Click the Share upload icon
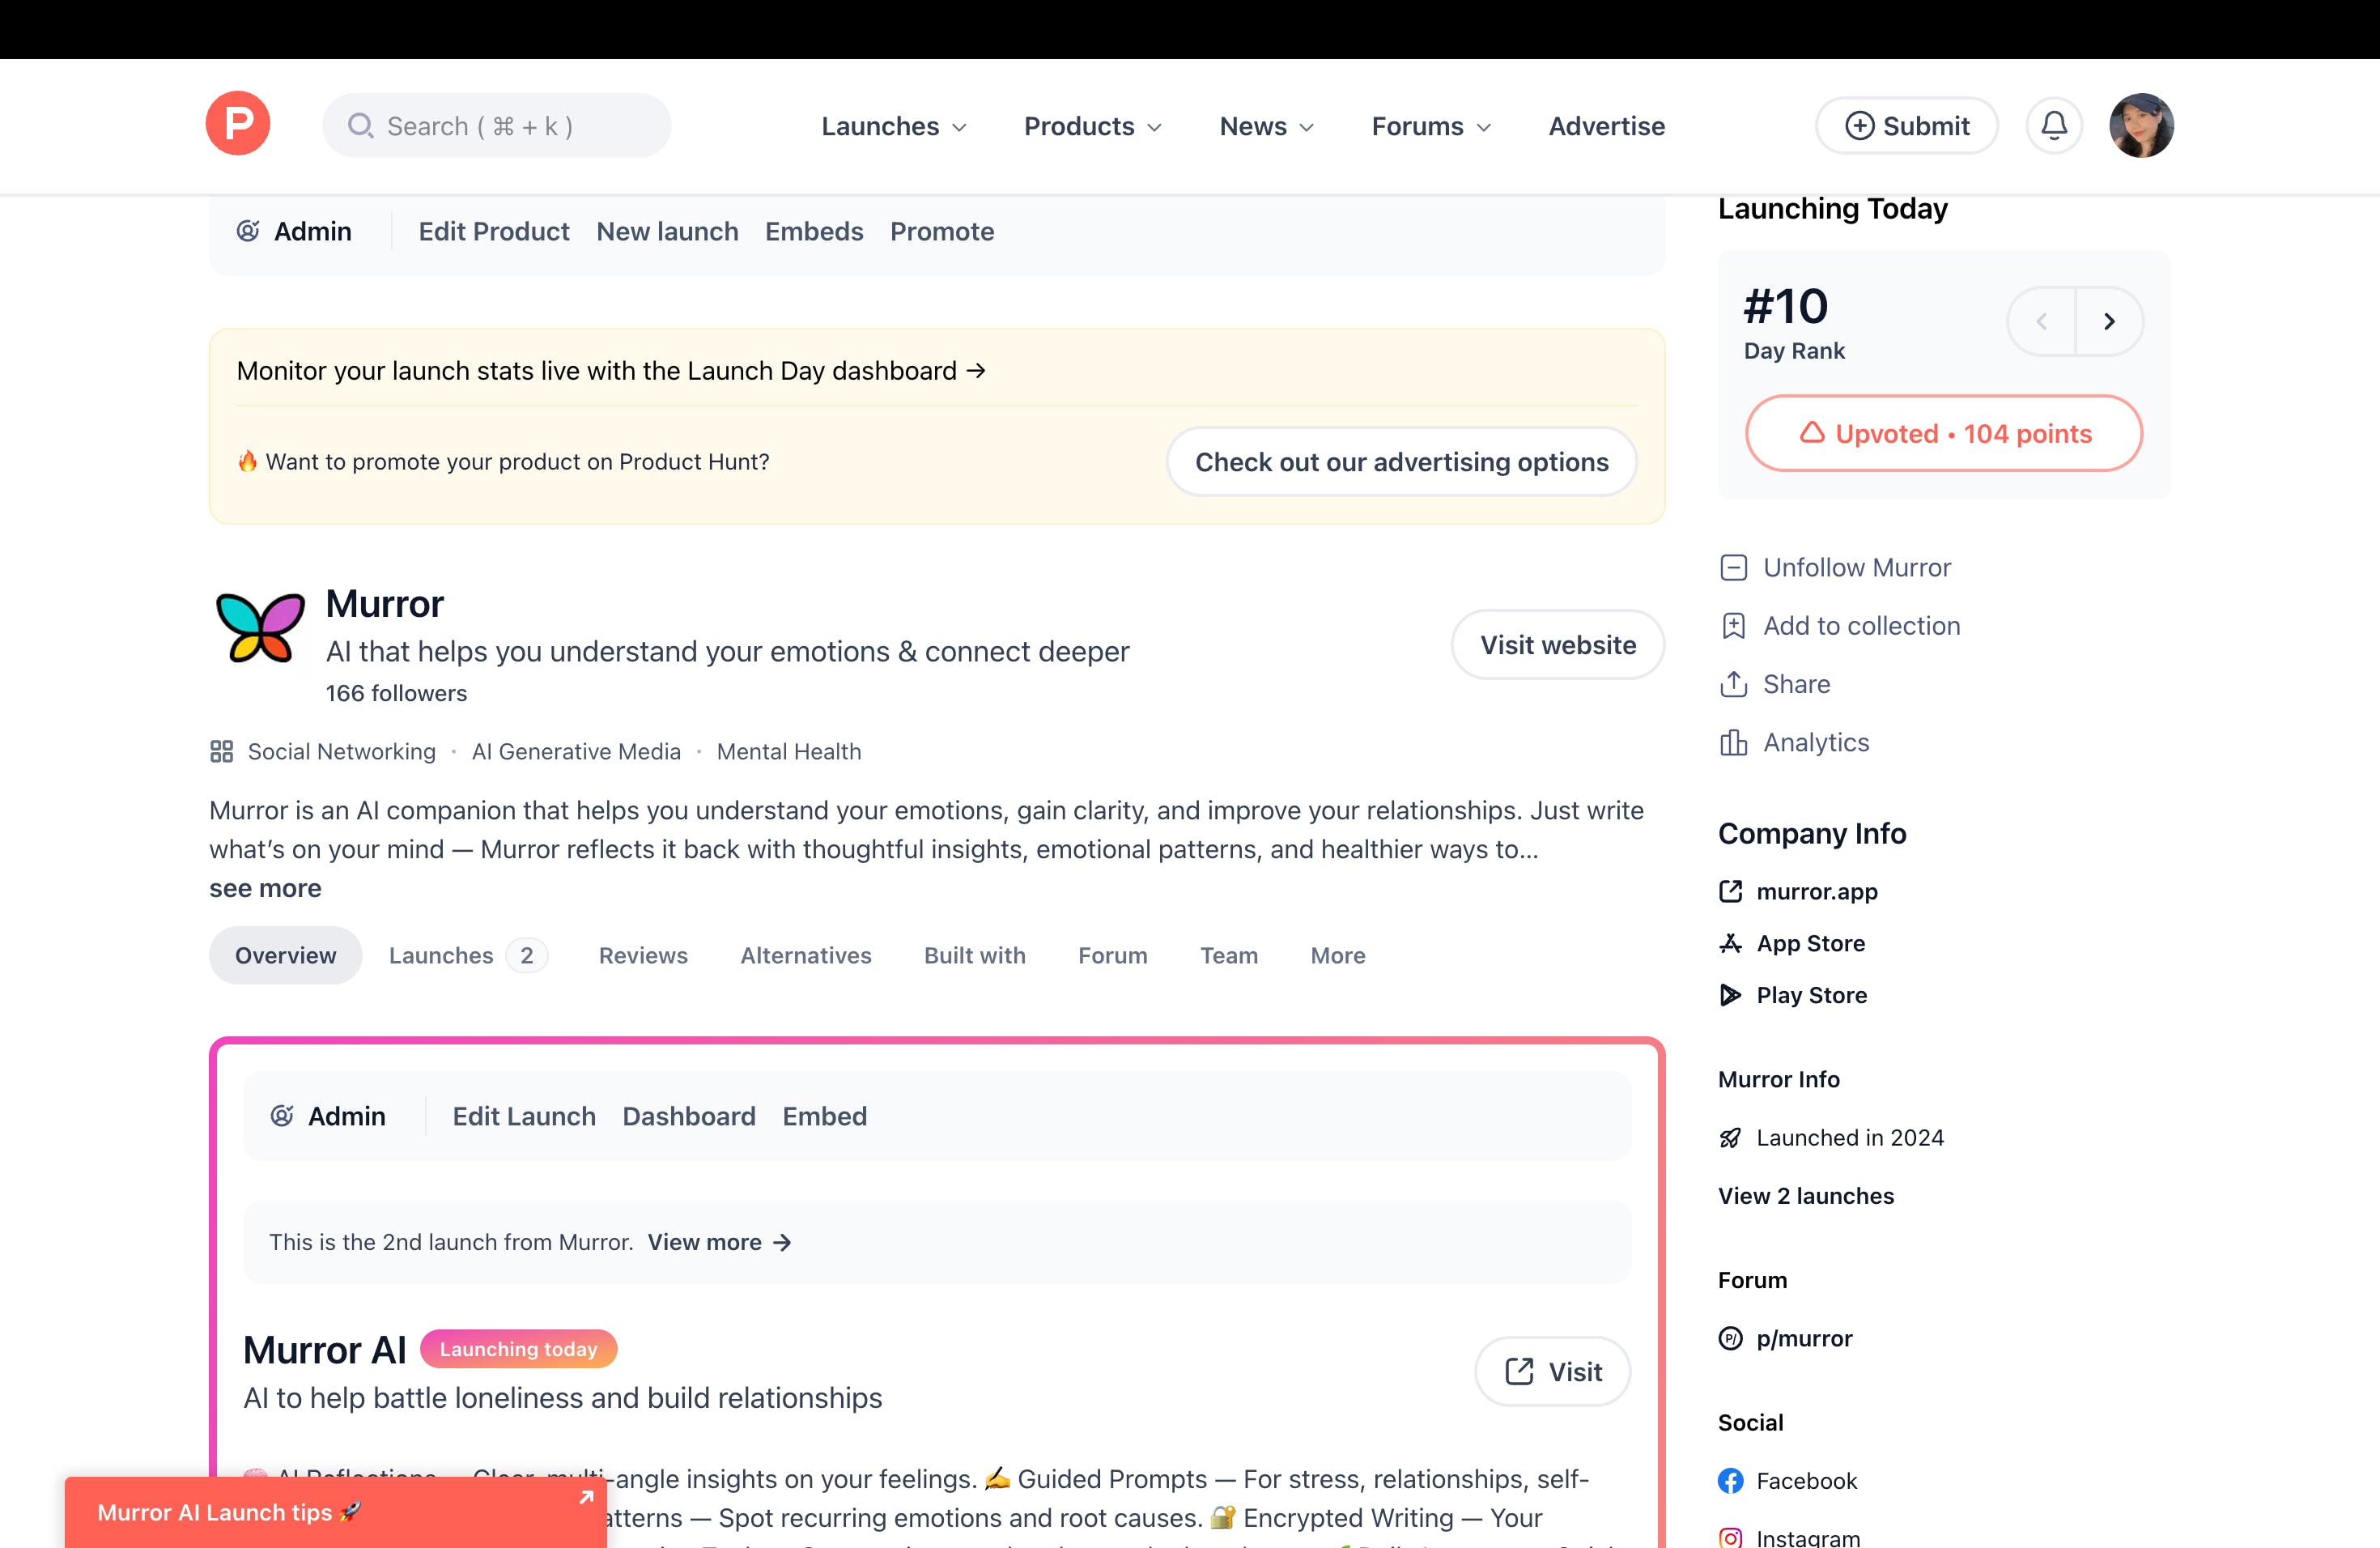 (1733, 684)
